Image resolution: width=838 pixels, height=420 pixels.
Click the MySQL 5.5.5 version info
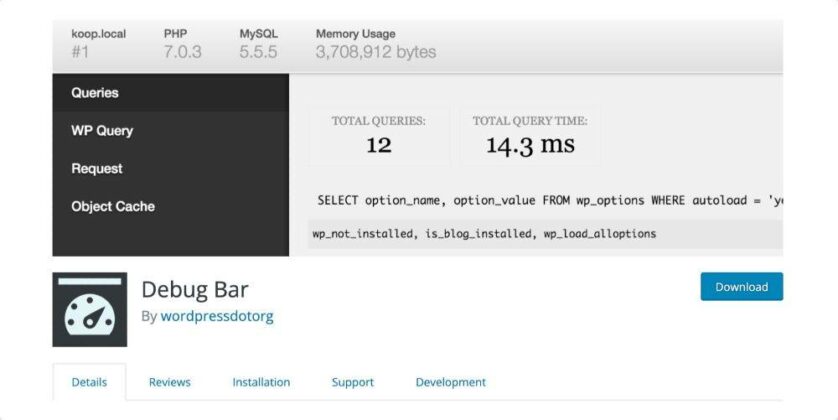coord(258,43)
